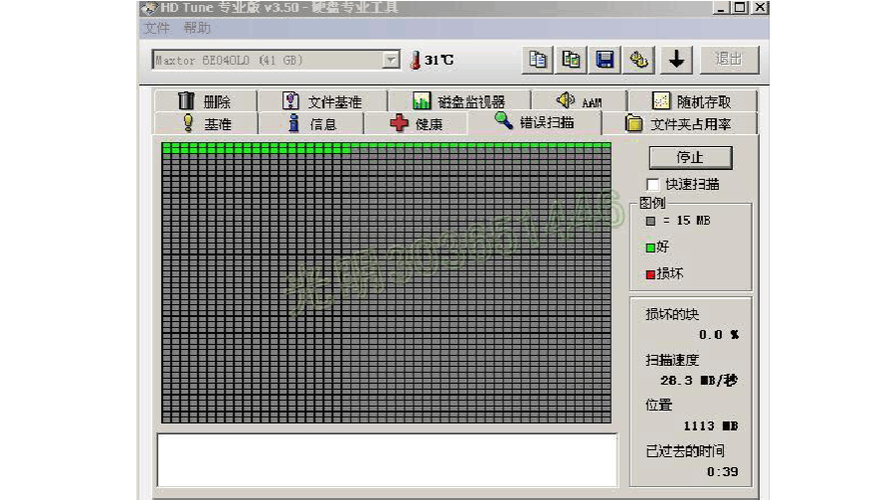Switch to the 信息 tab
The image size is (888, 500).
pyautogui.click(x=311, y=123)
